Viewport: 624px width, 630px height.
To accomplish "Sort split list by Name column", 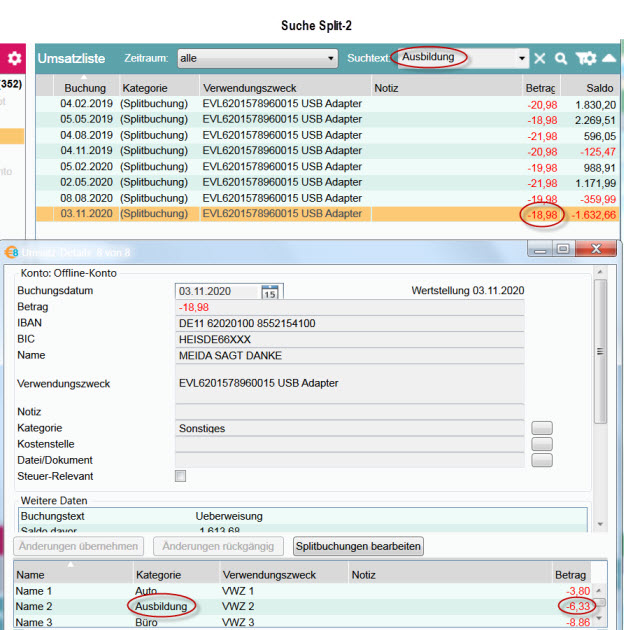I will coord(74,575).
